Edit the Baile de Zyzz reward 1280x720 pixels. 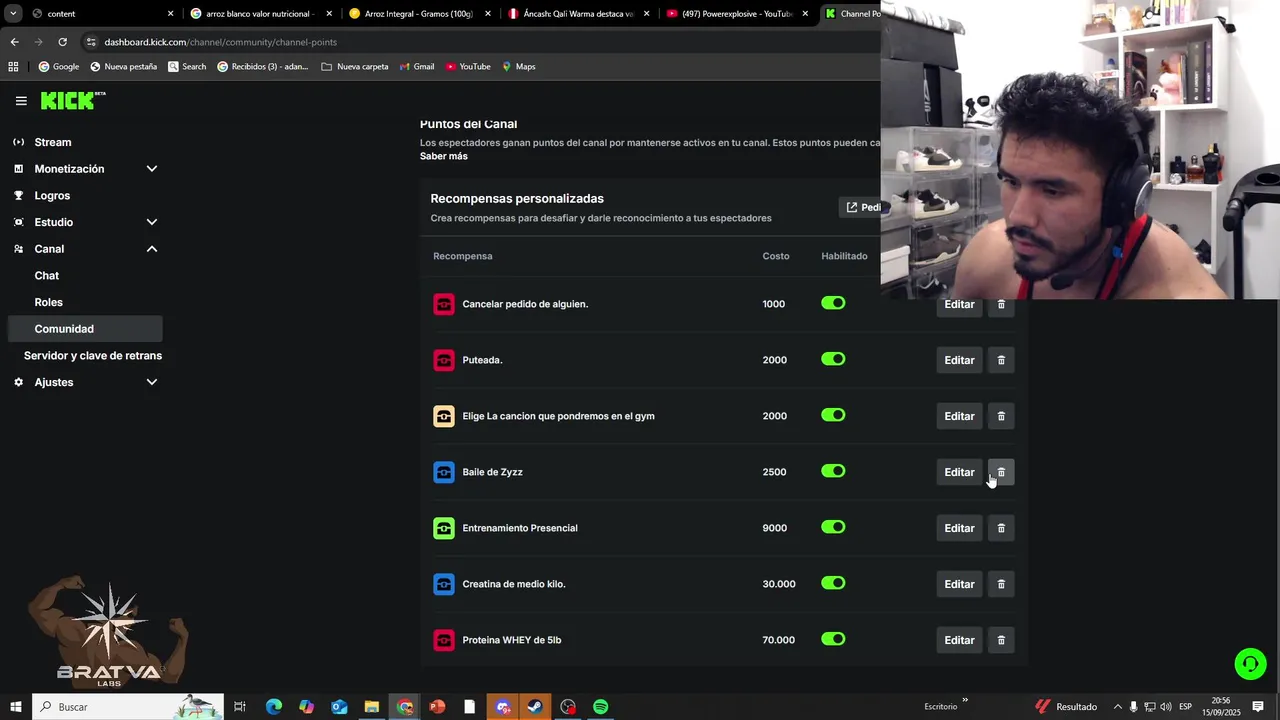(x=959, y=472)
